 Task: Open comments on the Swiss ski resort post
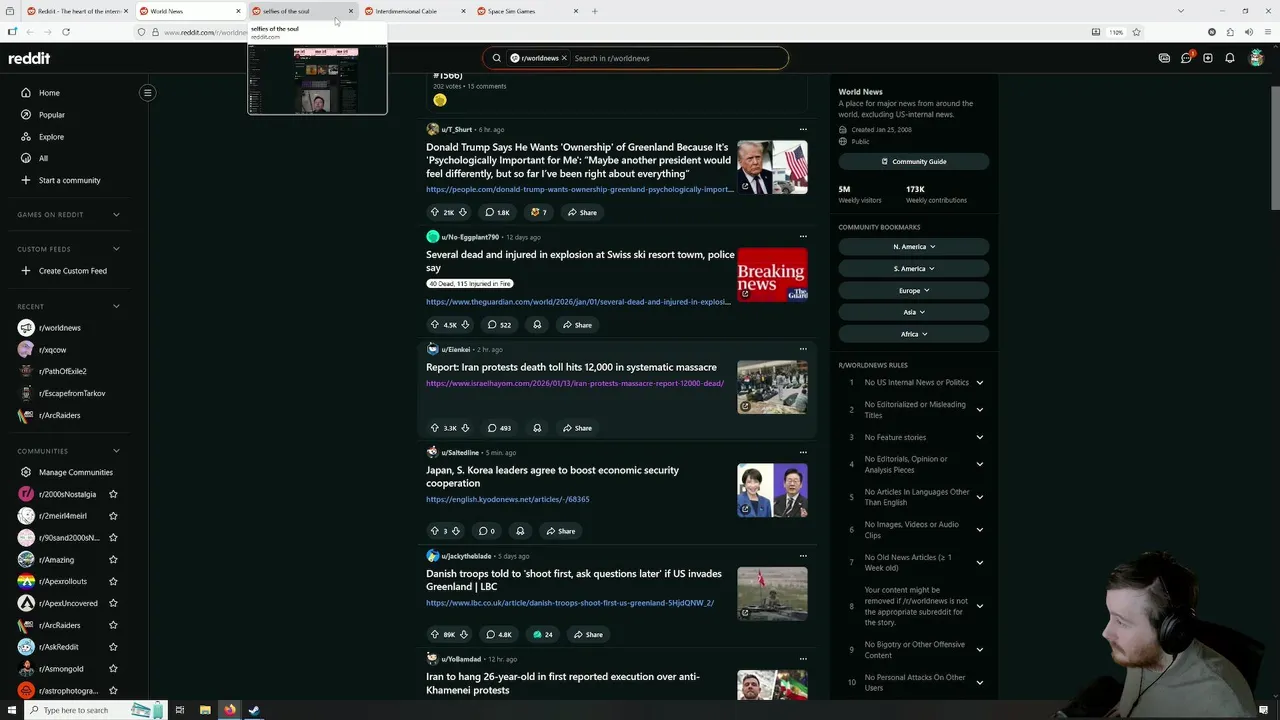coord(498,325)
